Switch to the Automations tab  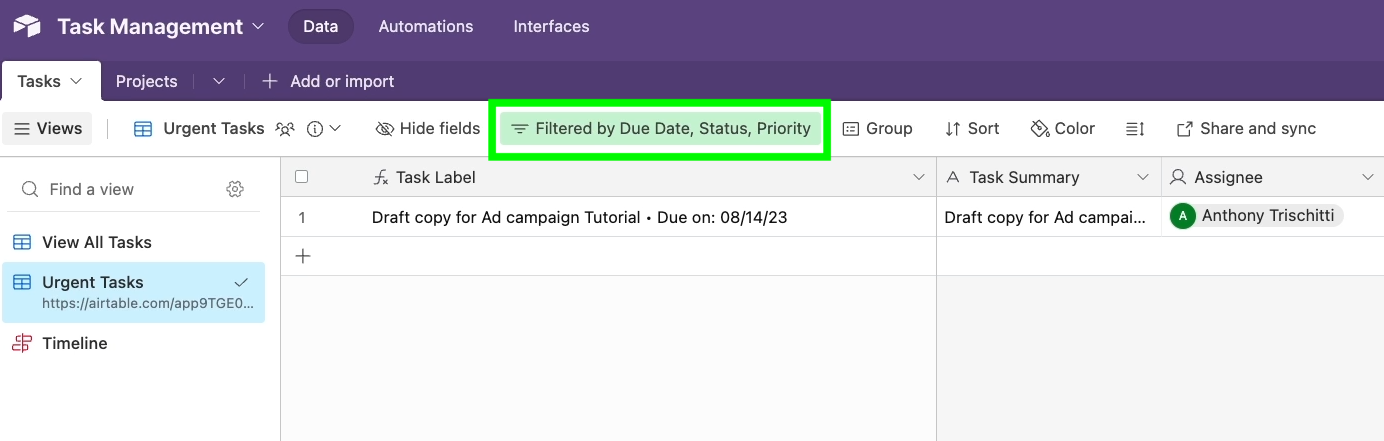[x=425, y=27]
